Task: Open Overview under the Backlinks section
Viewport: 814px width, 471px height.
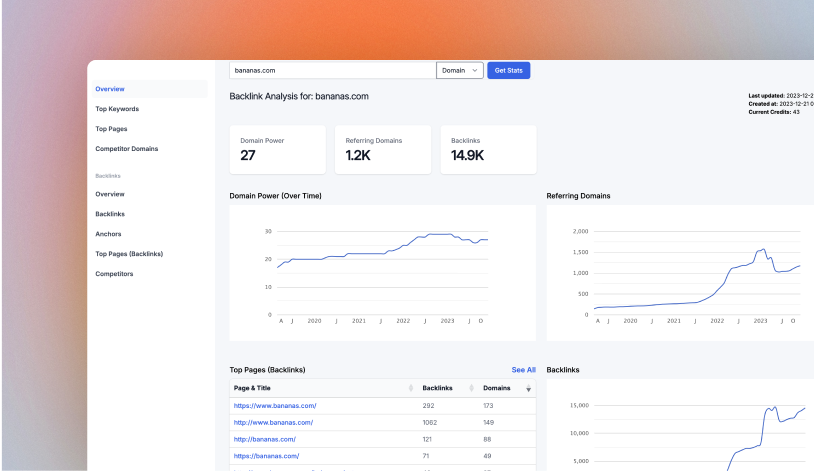Action: pos(110,194)
